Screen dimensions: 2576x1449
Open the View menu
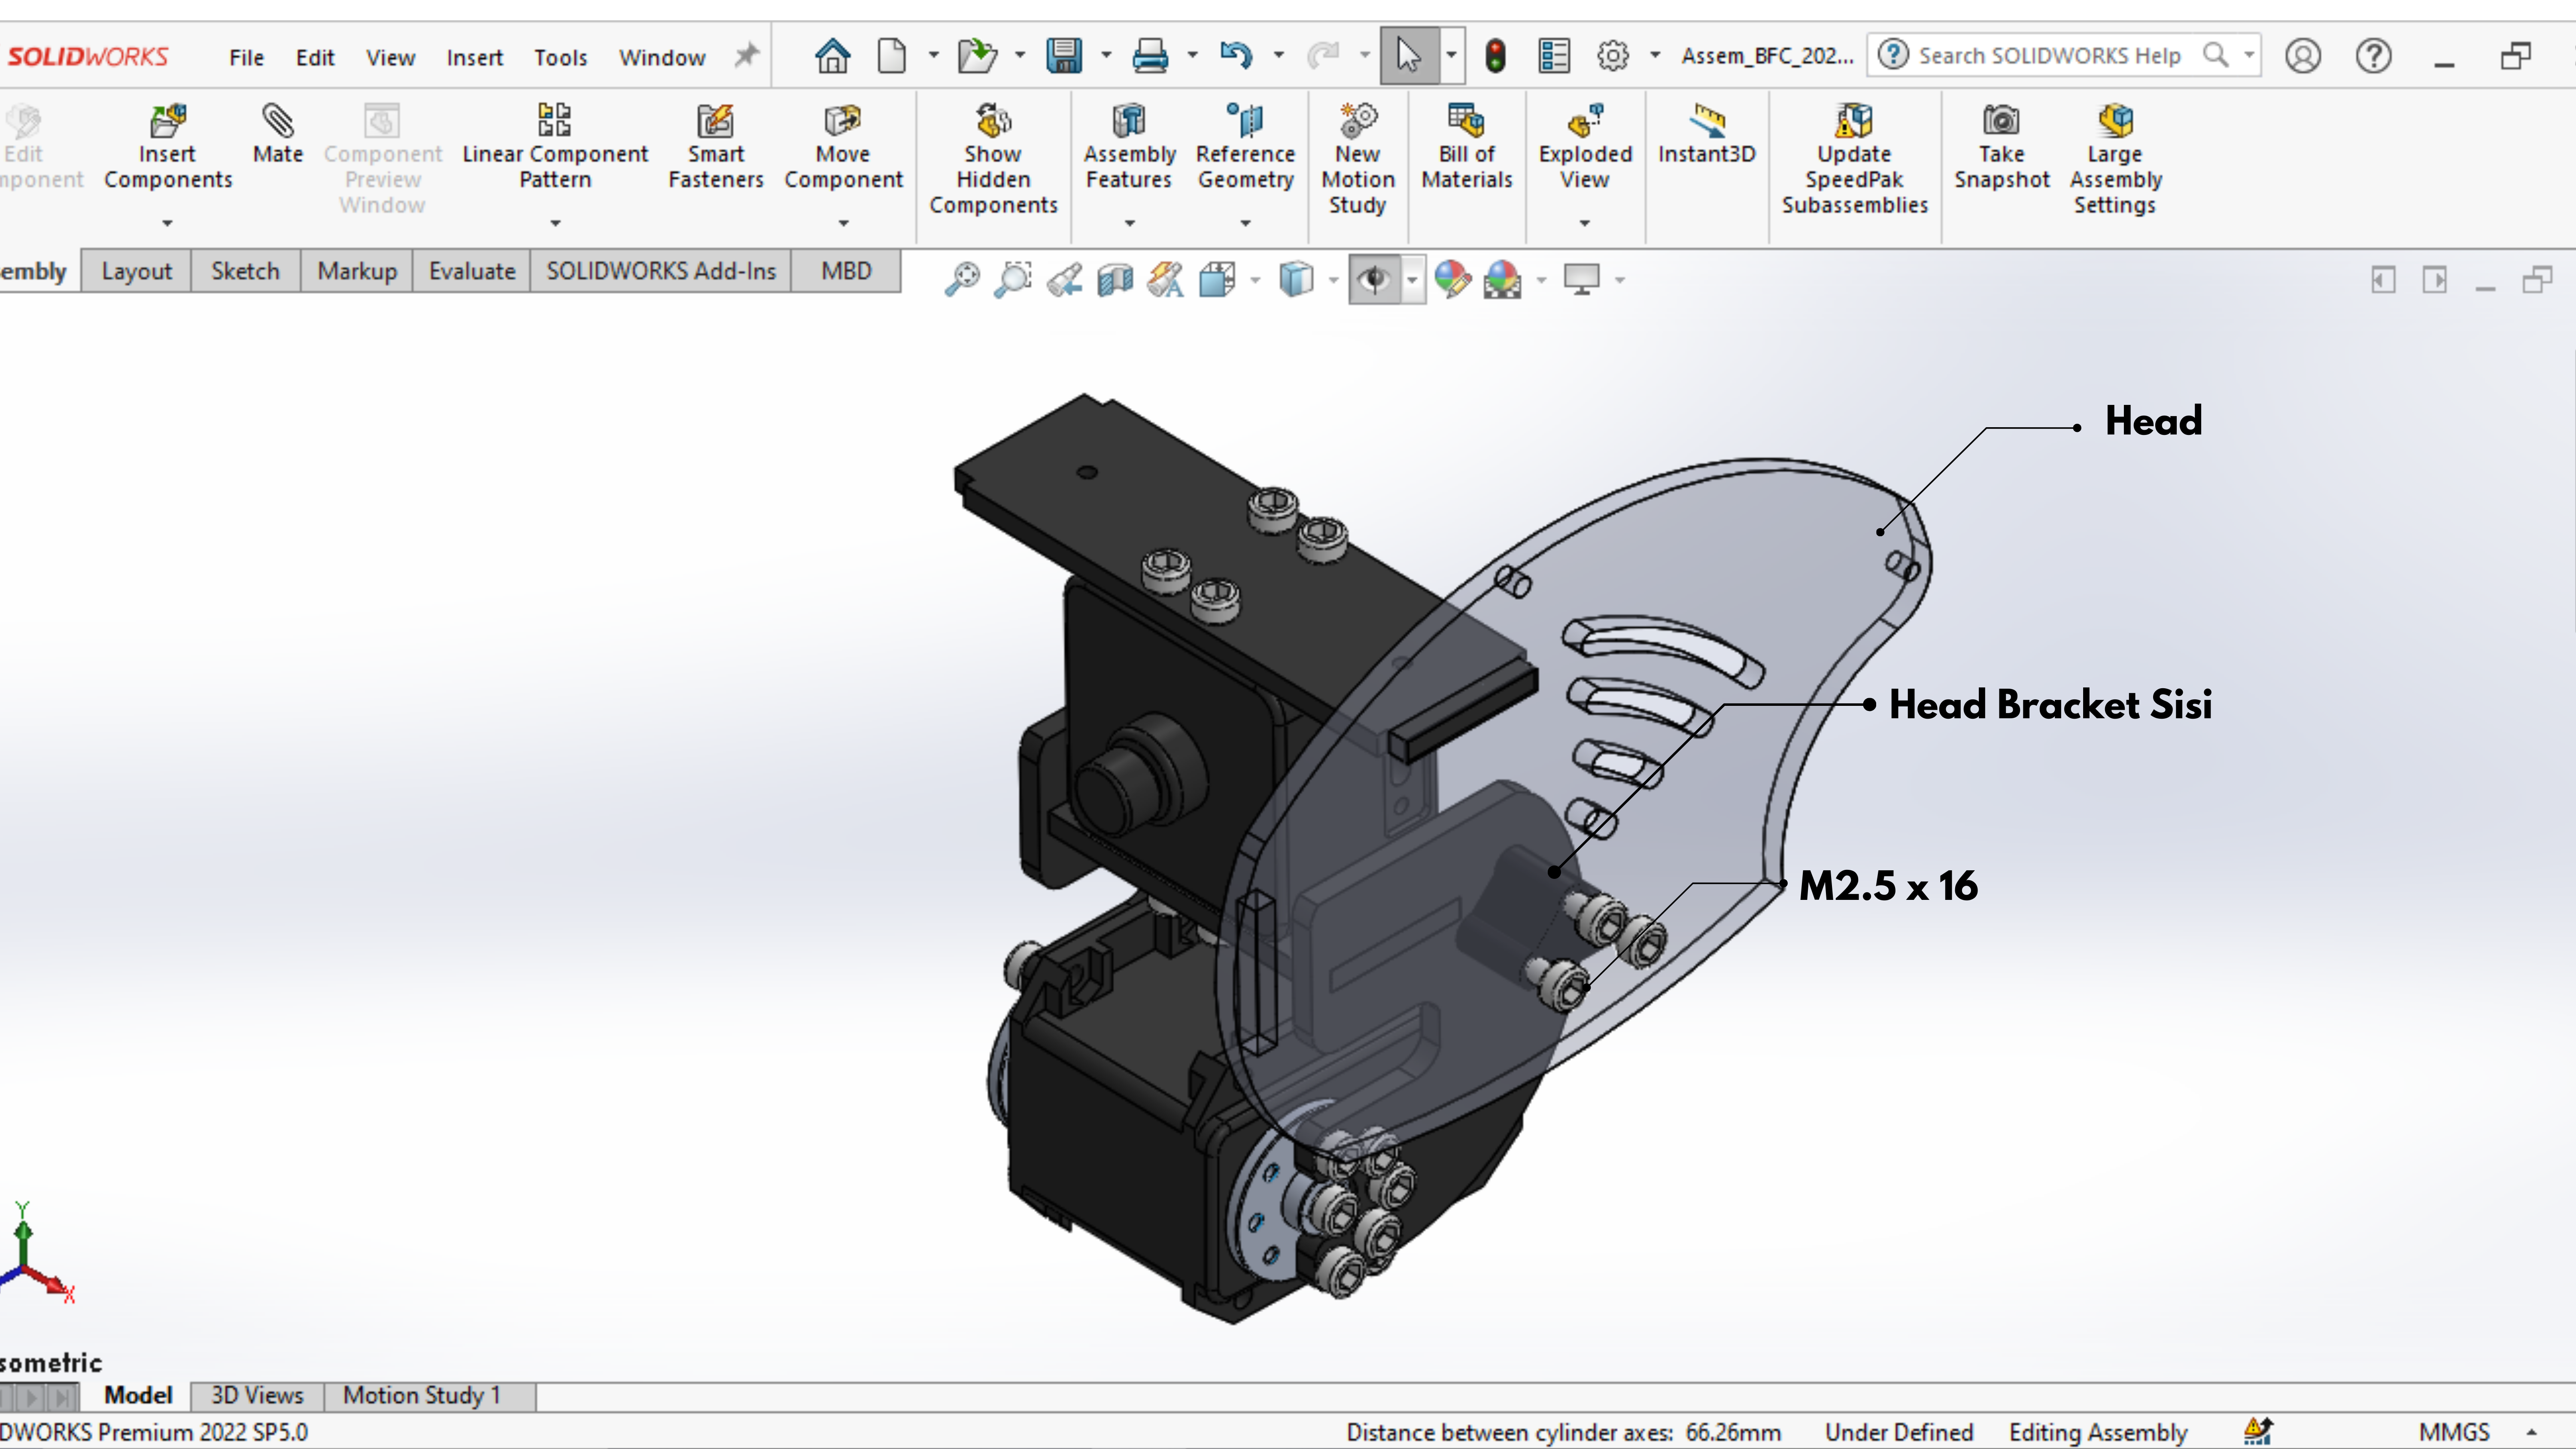390,57
